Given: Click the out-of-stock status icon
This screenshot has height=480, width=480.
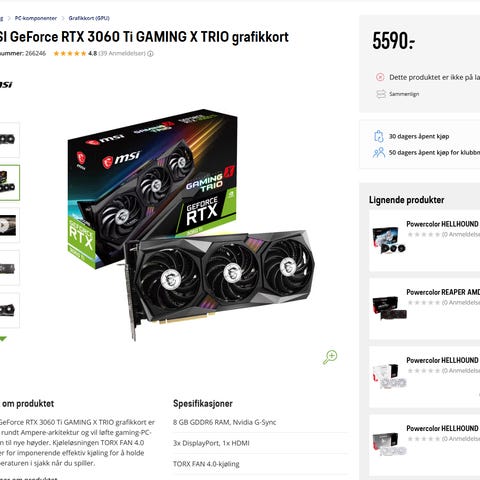Looking at the screenshot, I should 380,77.
